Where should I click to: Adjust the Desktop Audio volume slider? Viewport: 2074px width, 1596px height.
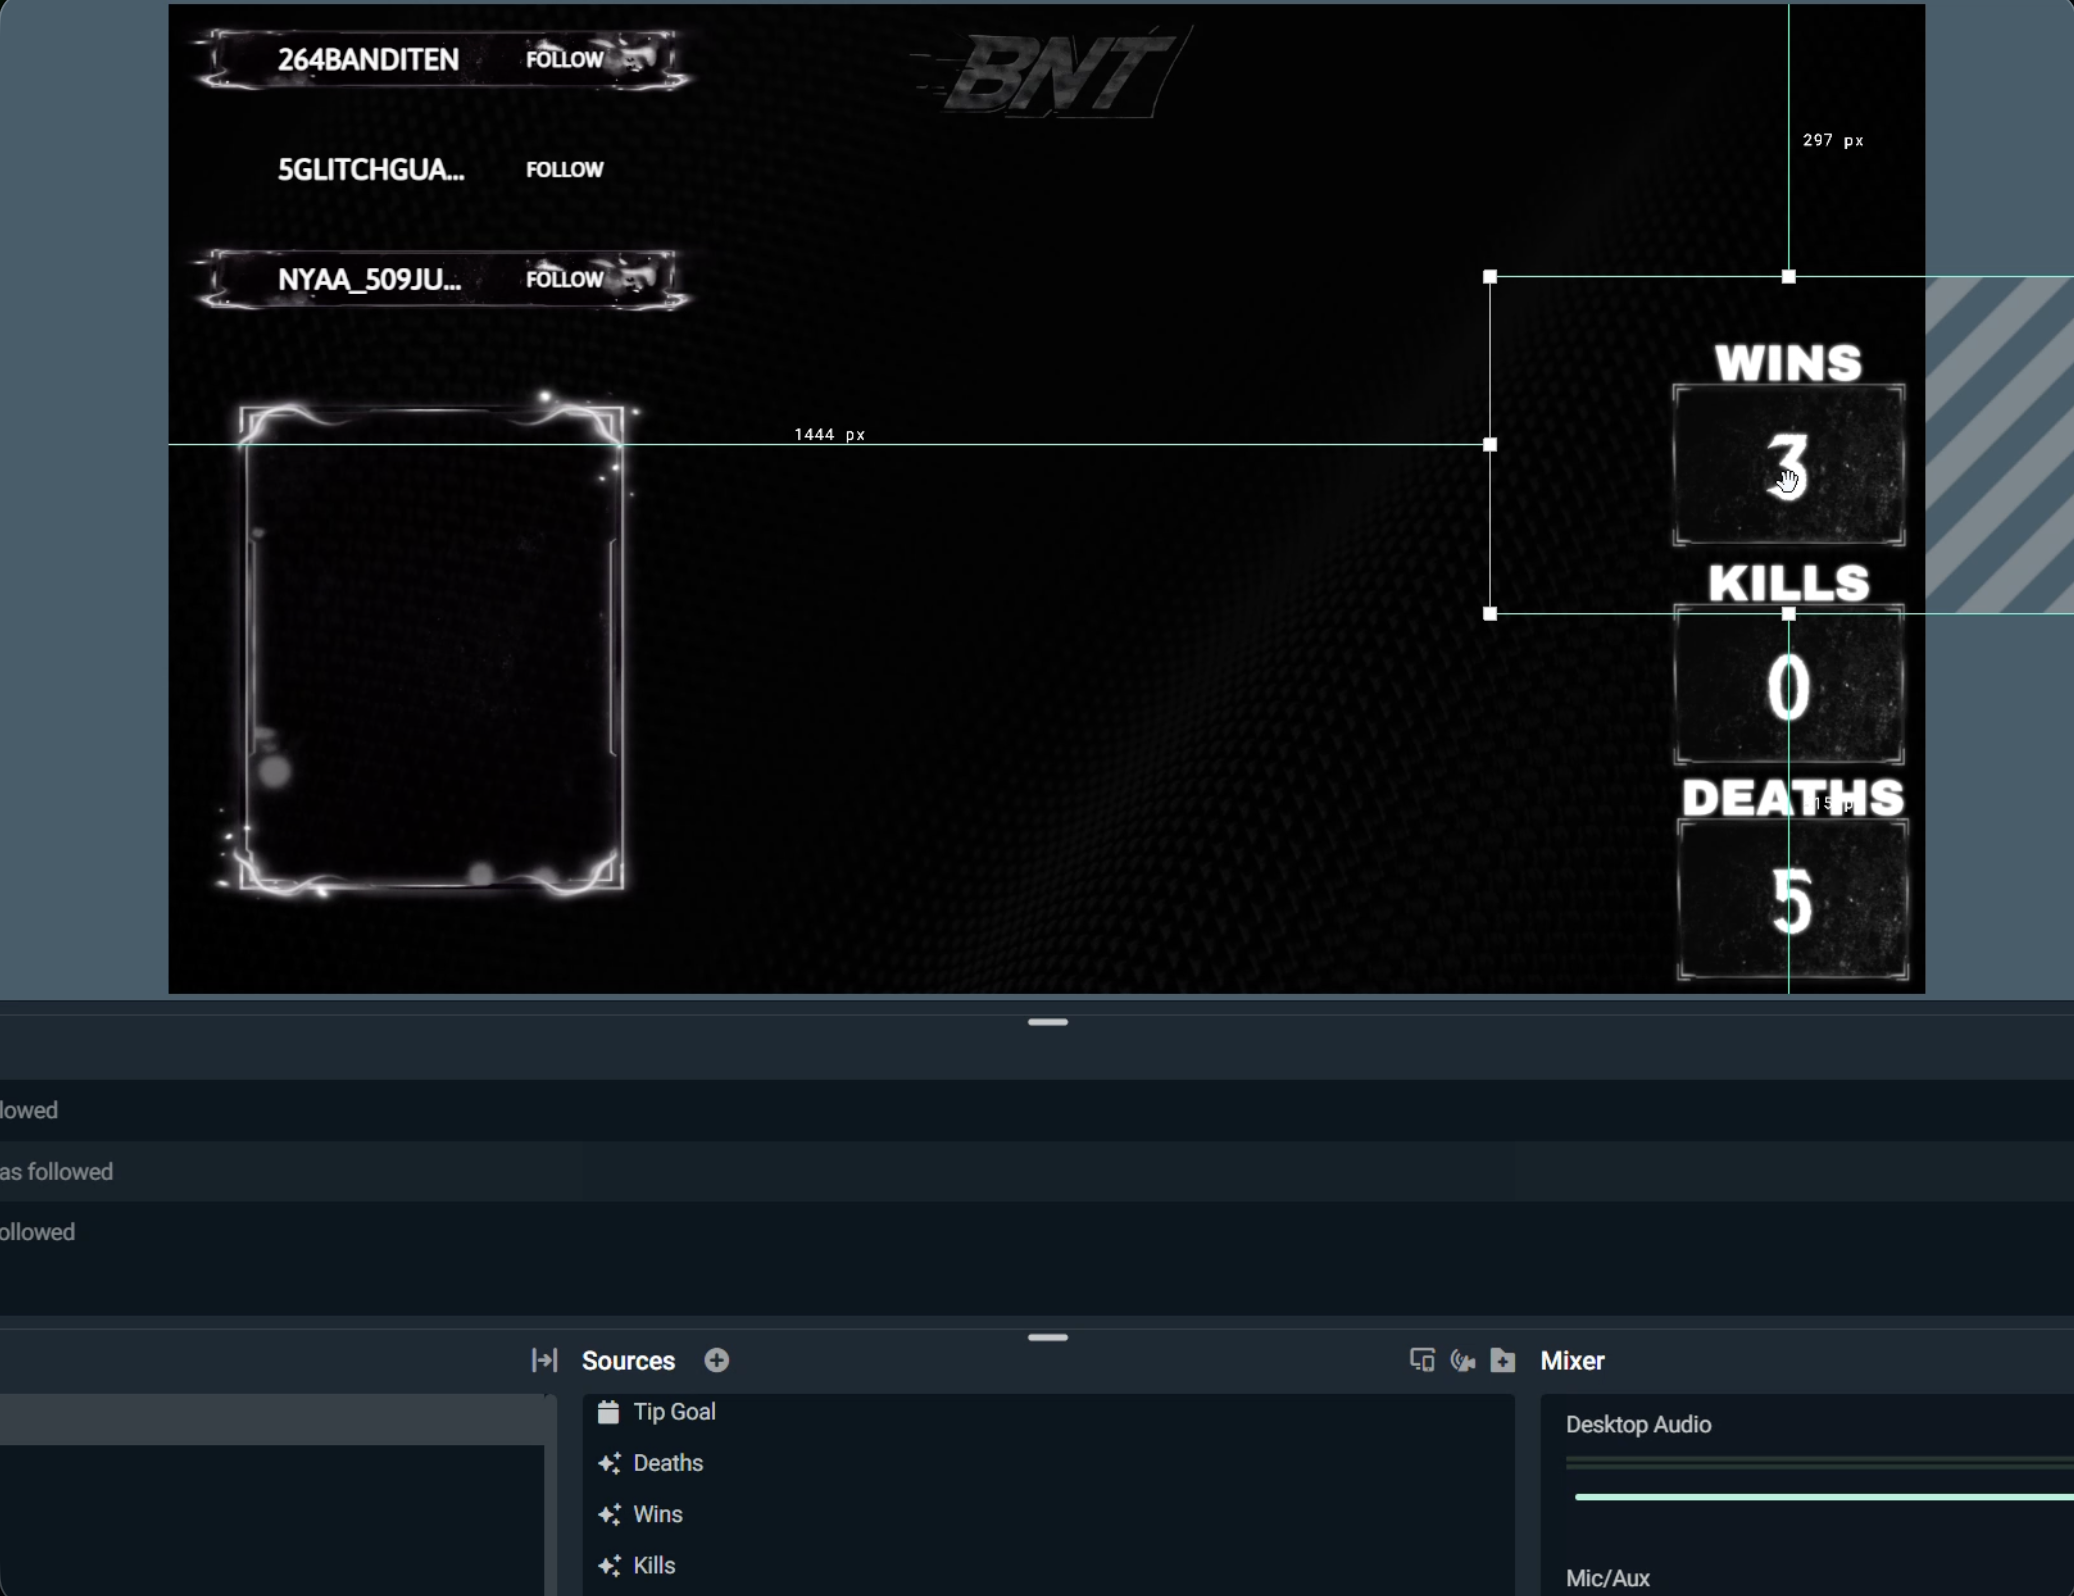1820,1497
